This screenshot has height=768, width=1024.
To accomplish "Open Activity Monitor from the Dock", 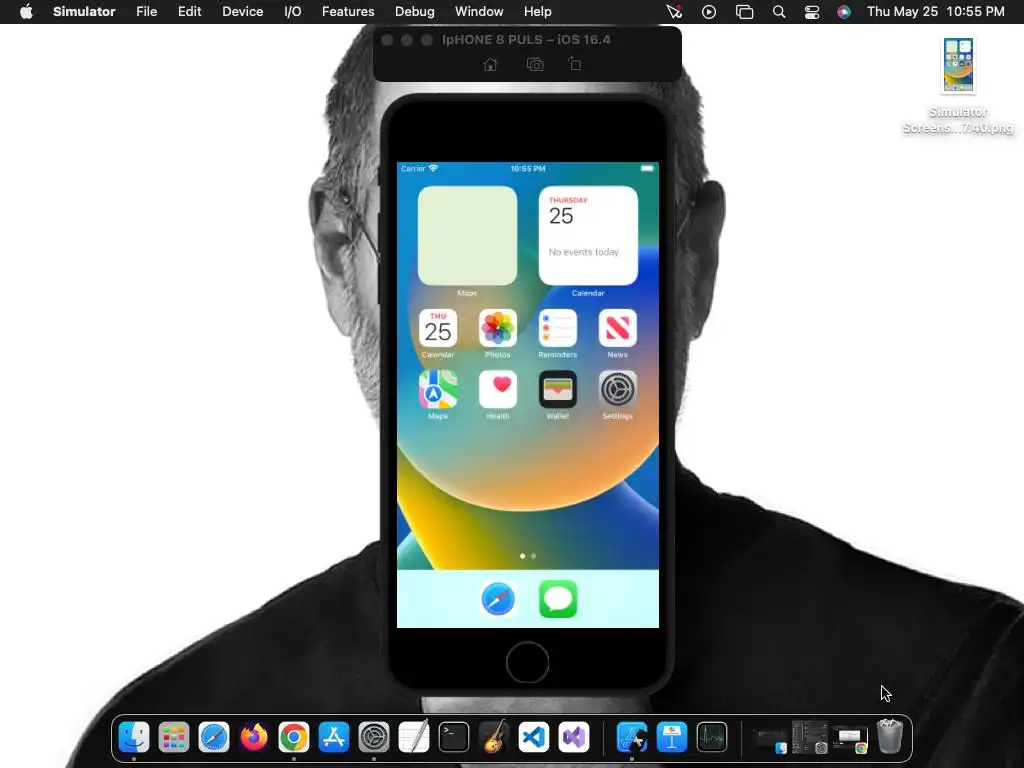I will 712,737.
